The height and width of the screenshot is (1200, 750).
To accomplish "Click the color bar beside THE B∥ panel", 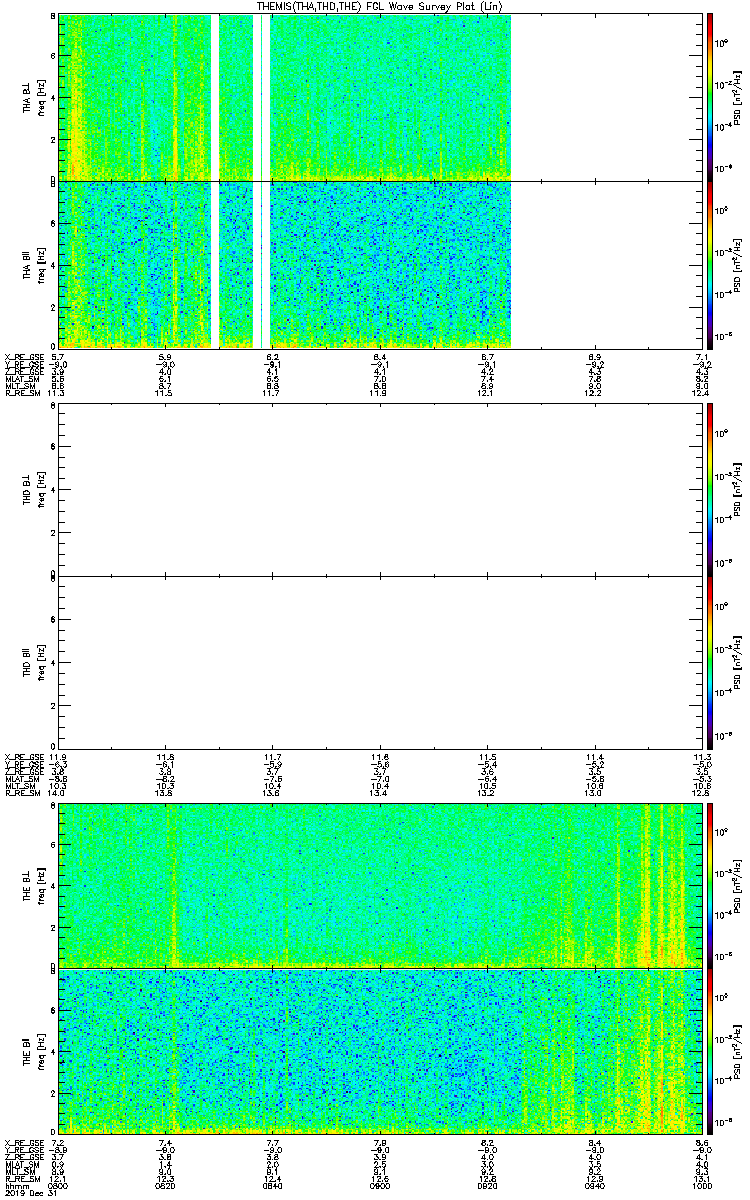I will pyautogui.click(x=710, y=1052).
